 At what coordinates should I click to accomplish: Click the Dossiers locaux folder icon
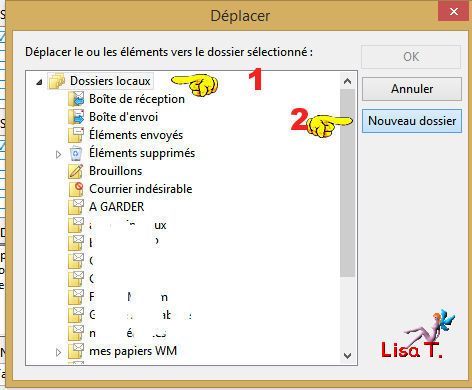[57, 81]
